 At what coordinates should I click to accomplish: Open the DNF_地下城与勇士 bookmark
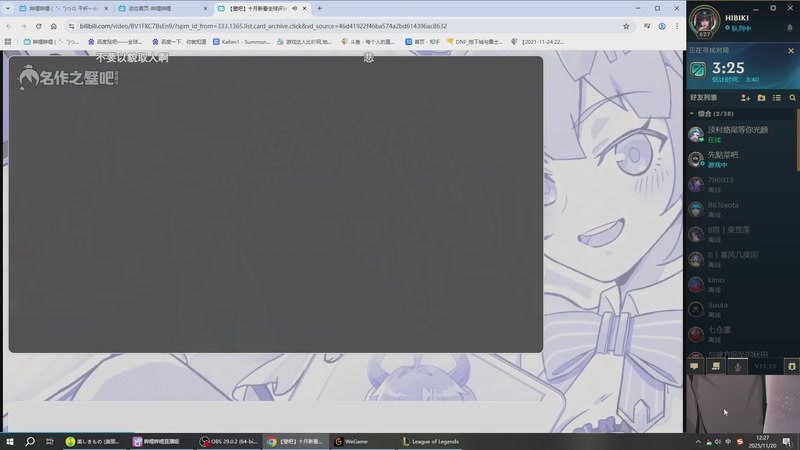coord(475,42)
